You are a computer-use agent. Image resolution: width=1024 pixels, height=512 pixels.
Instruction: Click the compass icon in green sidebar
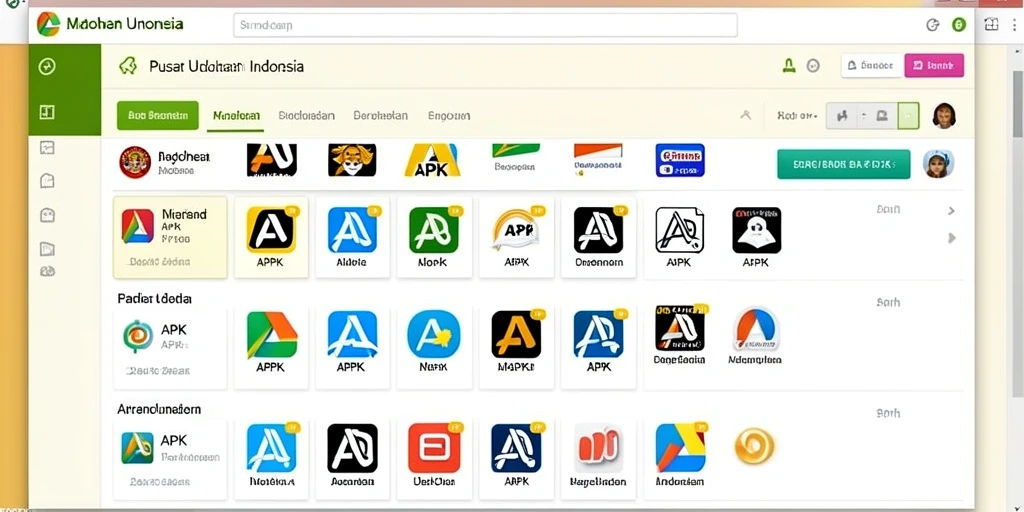[47, 66]
